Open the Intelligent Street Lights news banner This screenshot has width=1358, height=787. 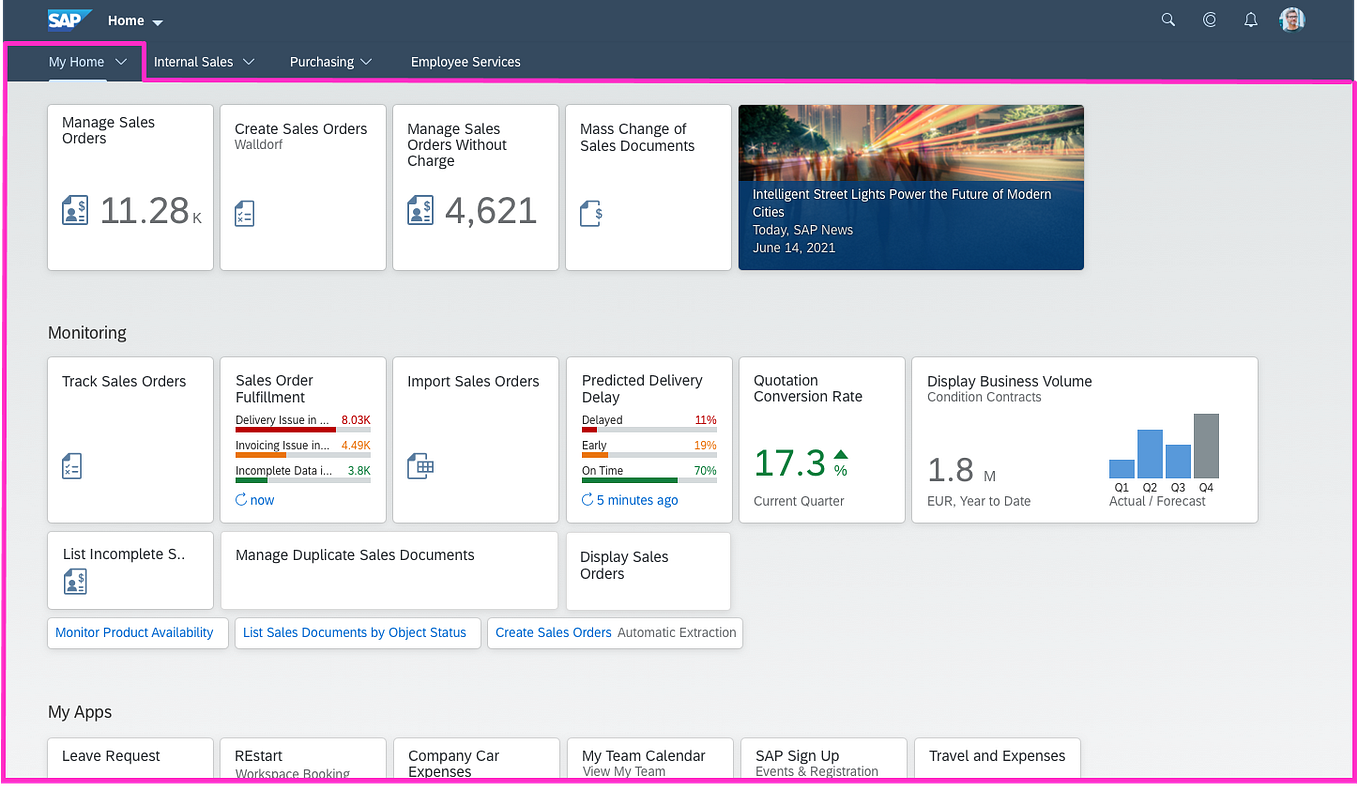[x=910, y=187]
